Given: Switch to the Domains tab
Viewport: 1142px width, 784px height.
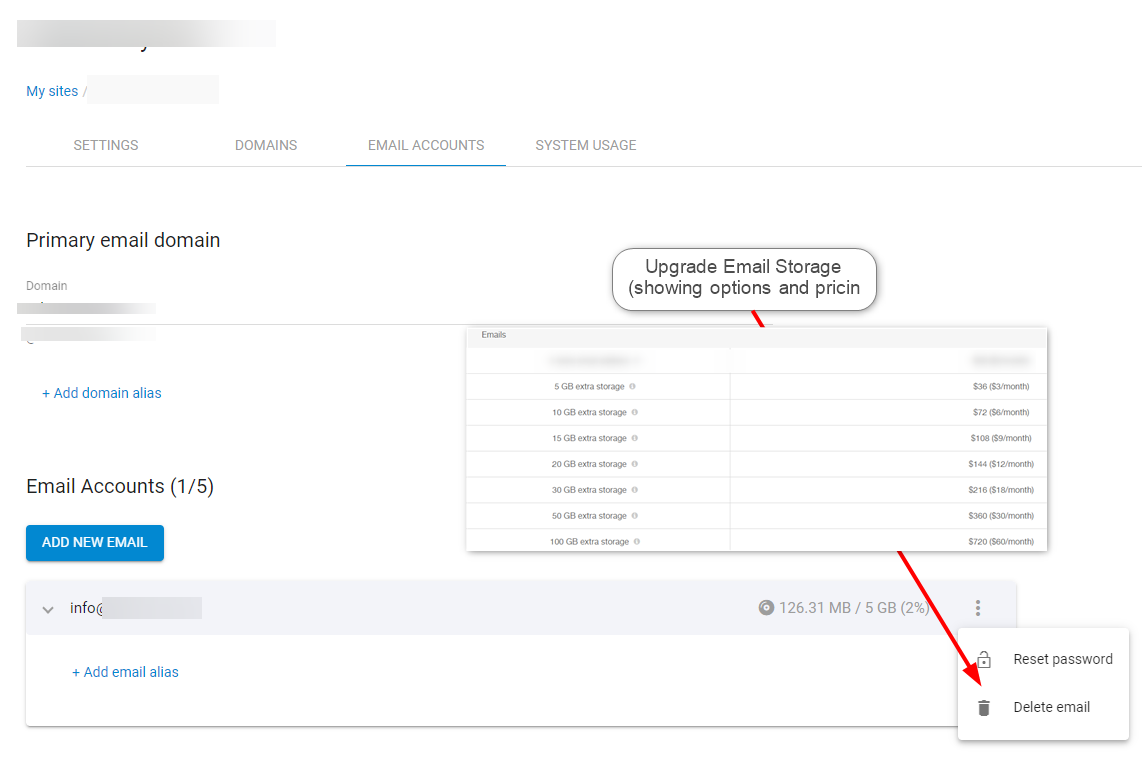Looking at the screenshot, I should (x=266, y=145).
